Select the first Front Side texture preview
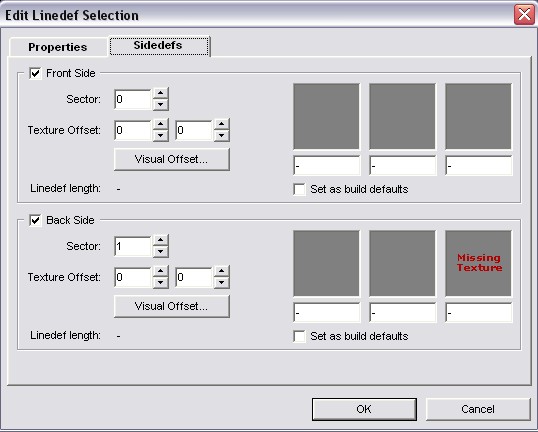The width and height of the screenshot is (538, 432). click(326, 116)
